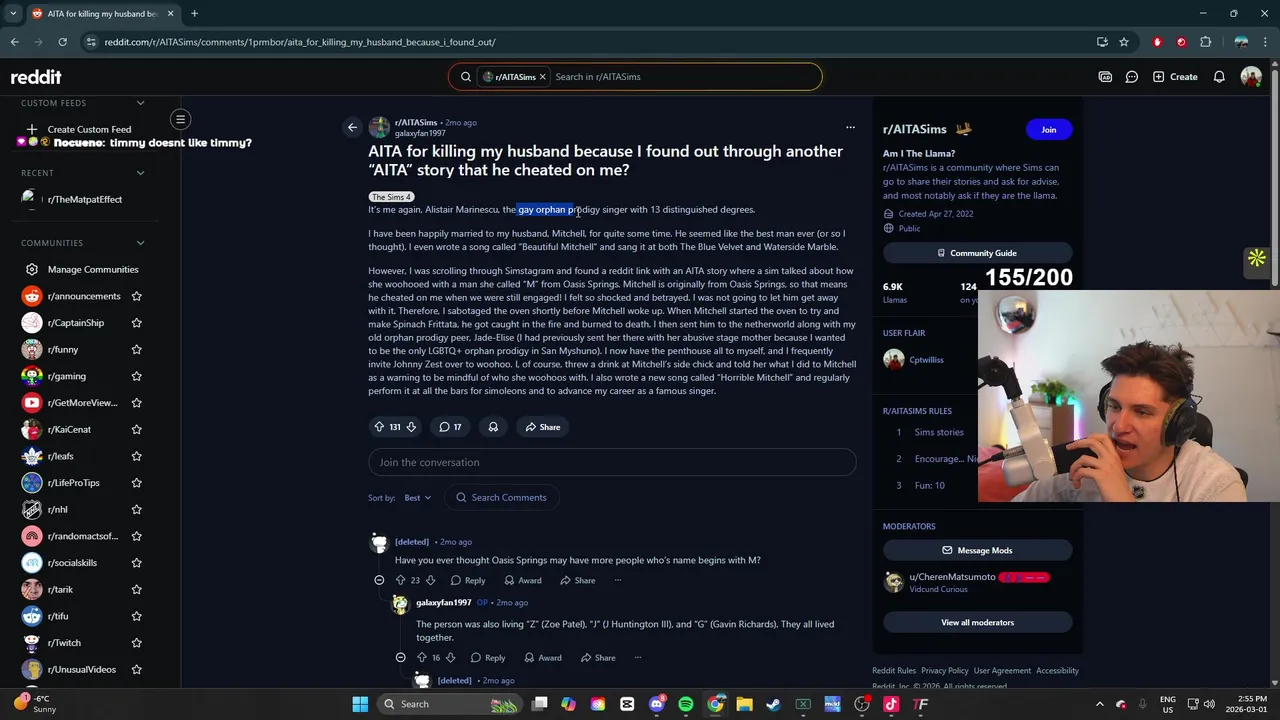
Task: Click the Reddit logo home link
Action: 36,77
